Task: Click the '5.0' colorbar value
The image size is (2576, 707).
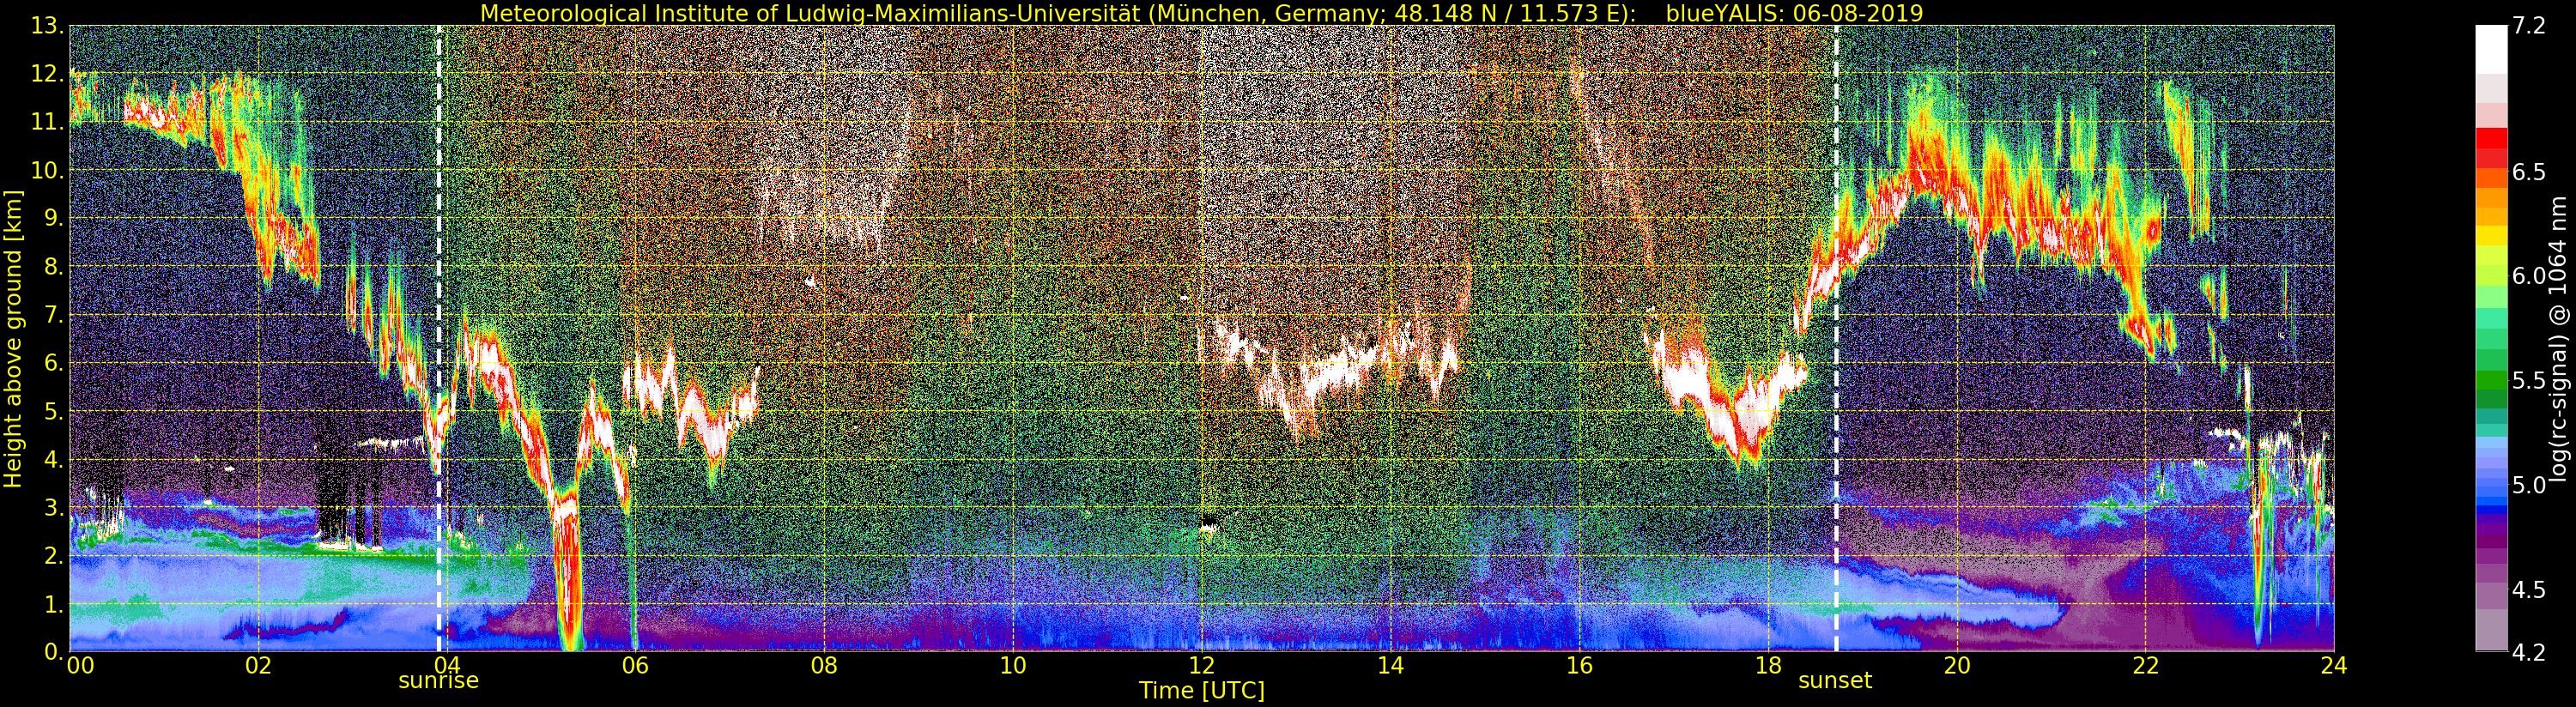Action: [x=2528, y=486]
